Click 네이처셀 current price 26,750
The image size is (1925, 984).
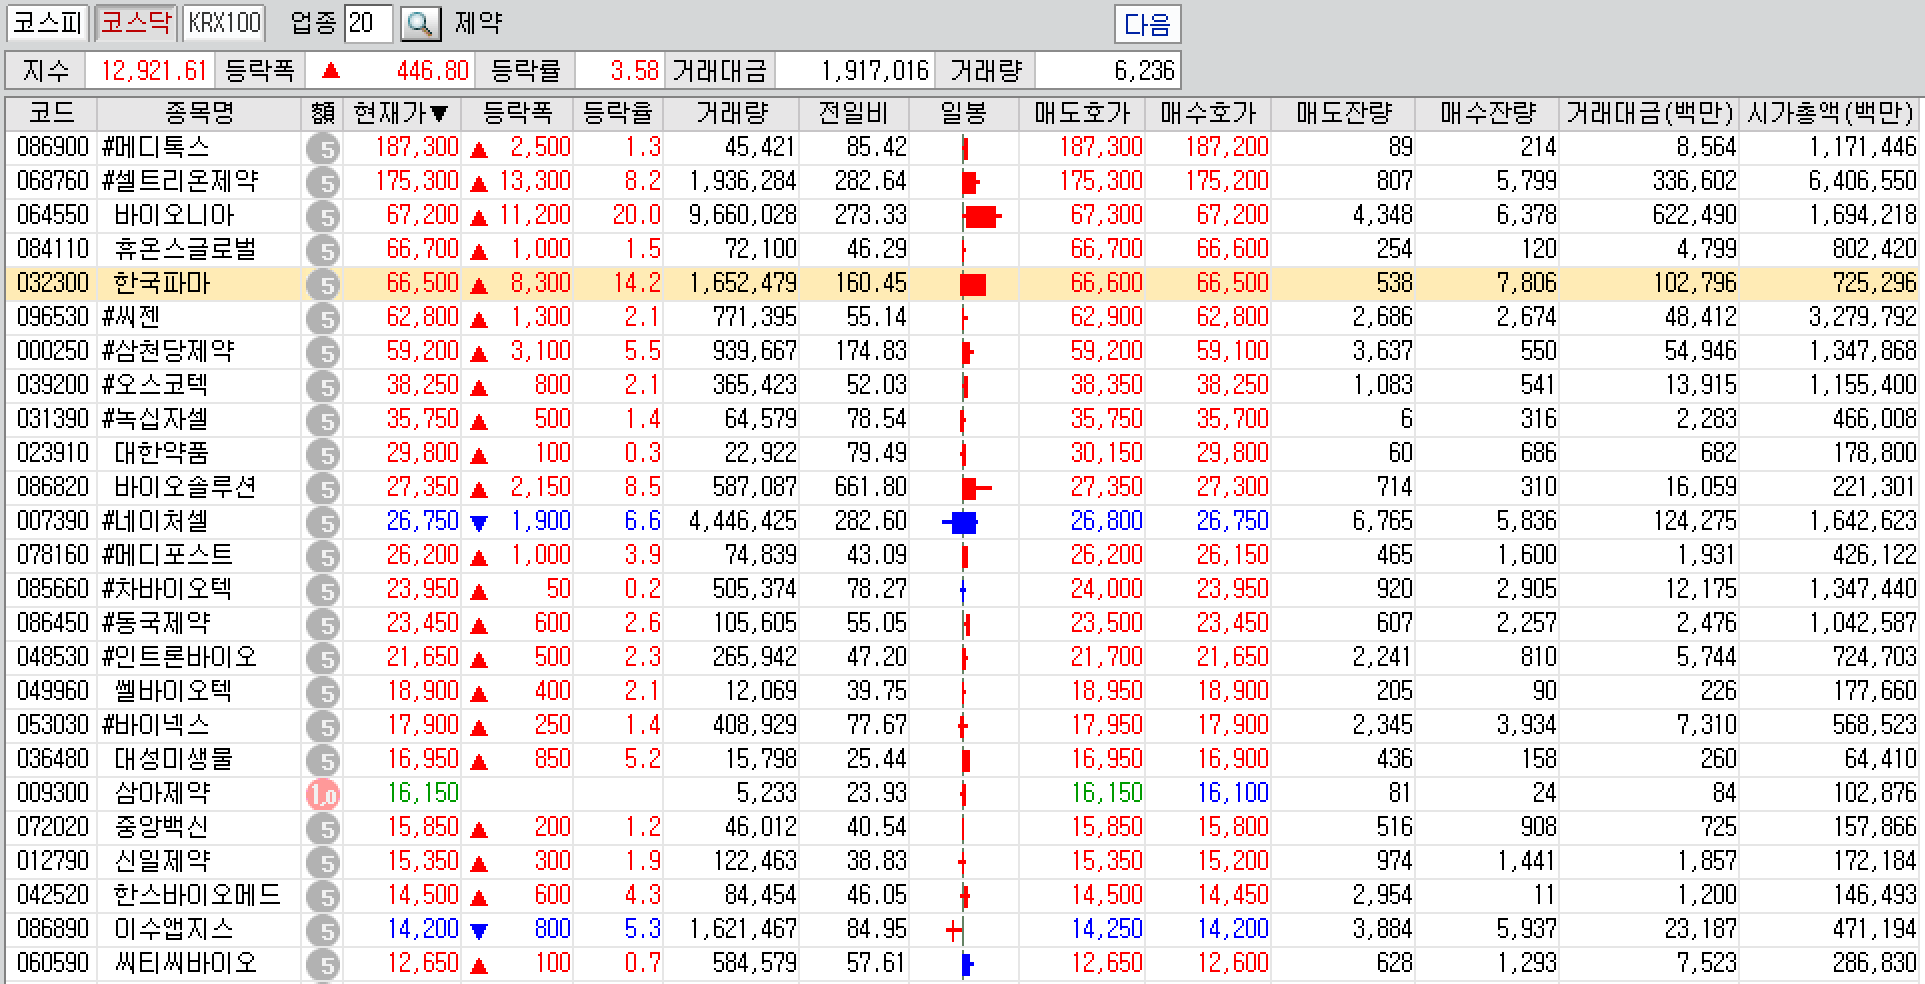coord(423,522)
